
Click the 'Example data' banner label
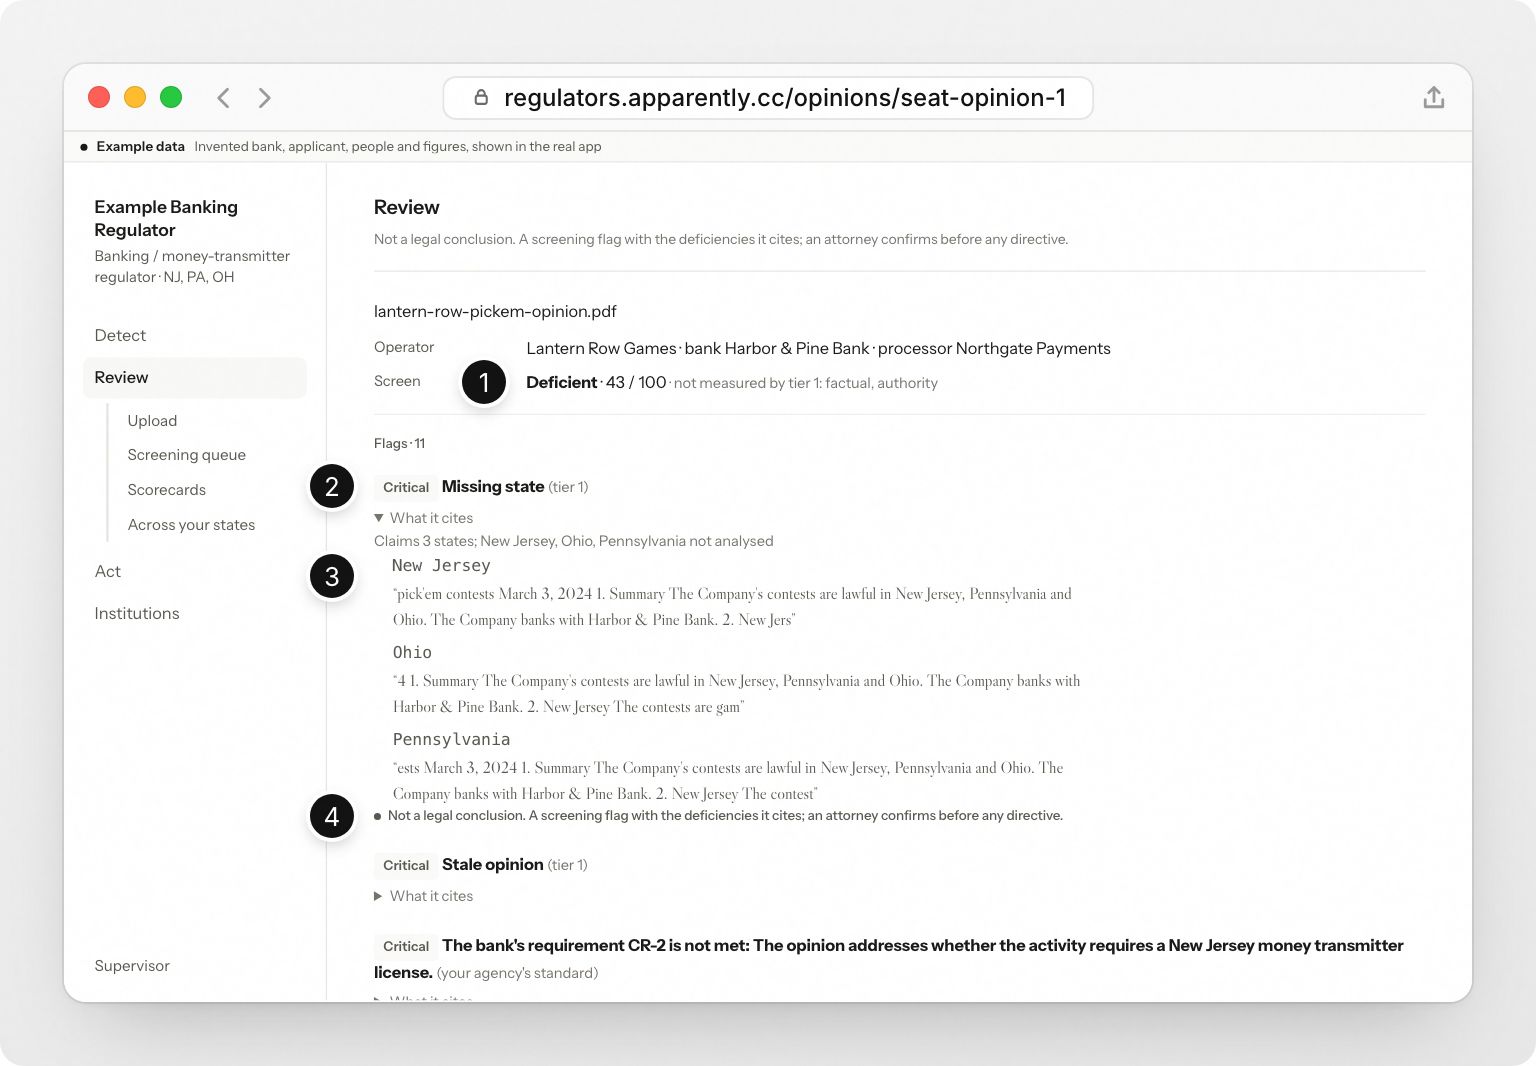(x=140, y=146)
